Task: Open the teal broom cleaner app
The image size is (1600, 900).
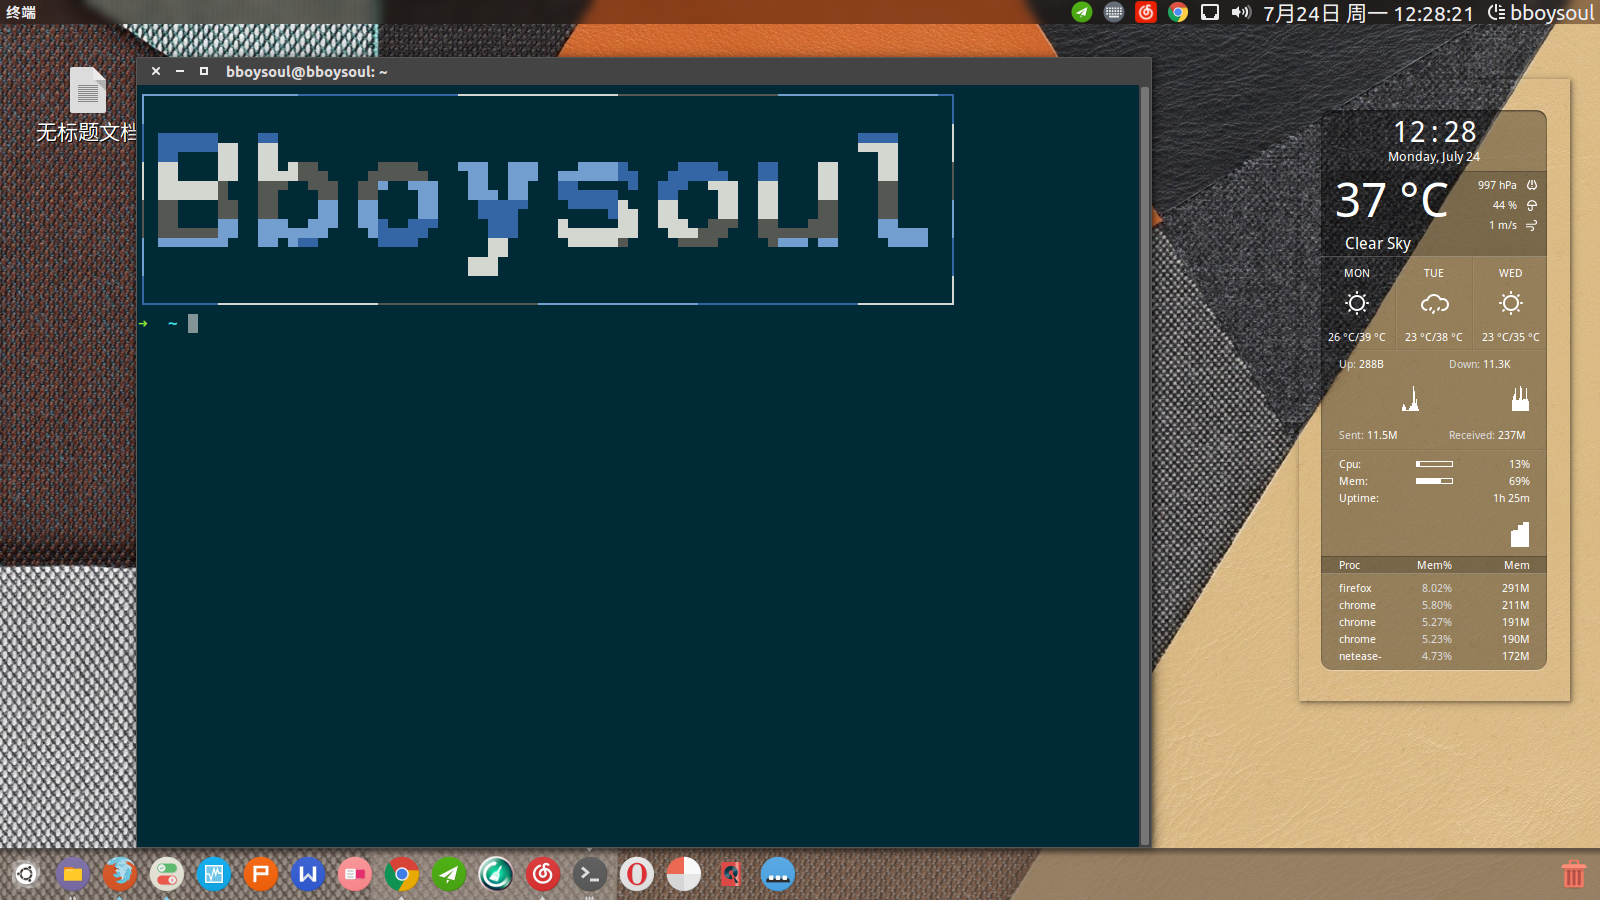Action: (x=496, y=875)
